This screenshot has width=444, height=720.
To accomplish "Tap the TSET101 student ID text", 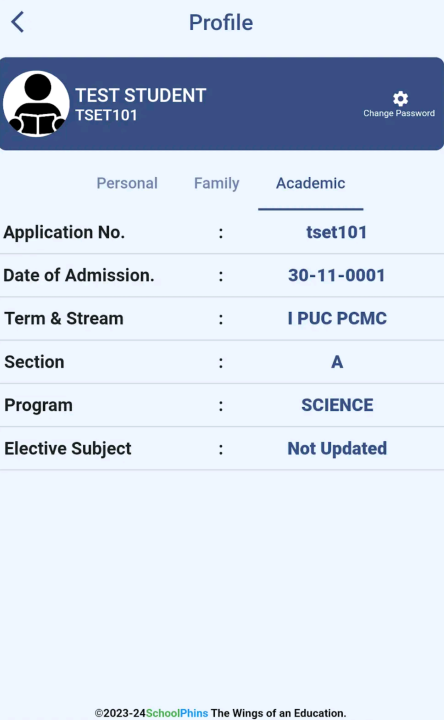I will click(107, 115).
